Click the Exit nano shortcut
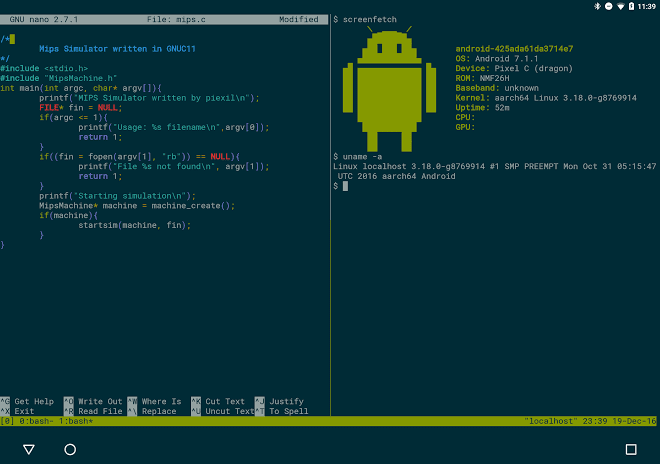The width and height of the screenshot is (660, 464). click(x=18, y=411)
